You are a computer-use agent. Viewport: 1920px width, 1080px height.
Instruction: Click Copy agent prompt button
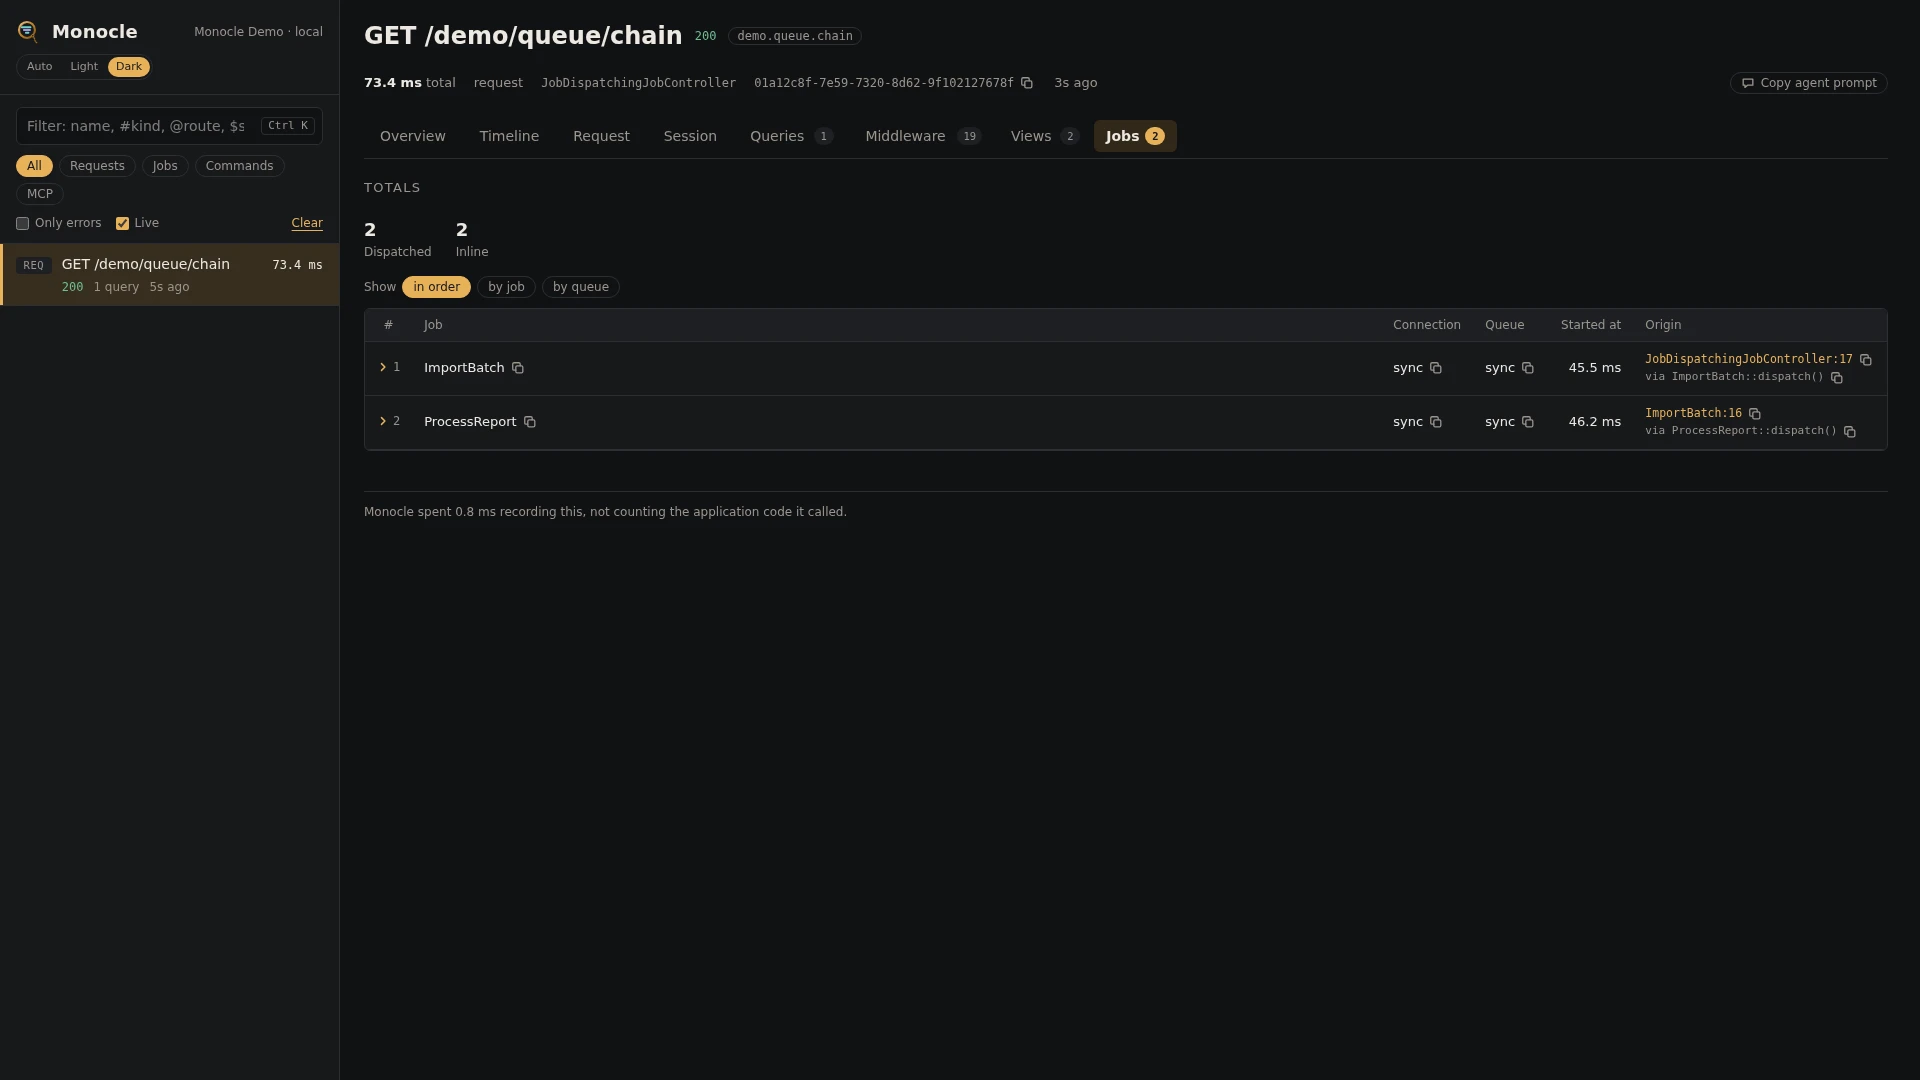1808,83
